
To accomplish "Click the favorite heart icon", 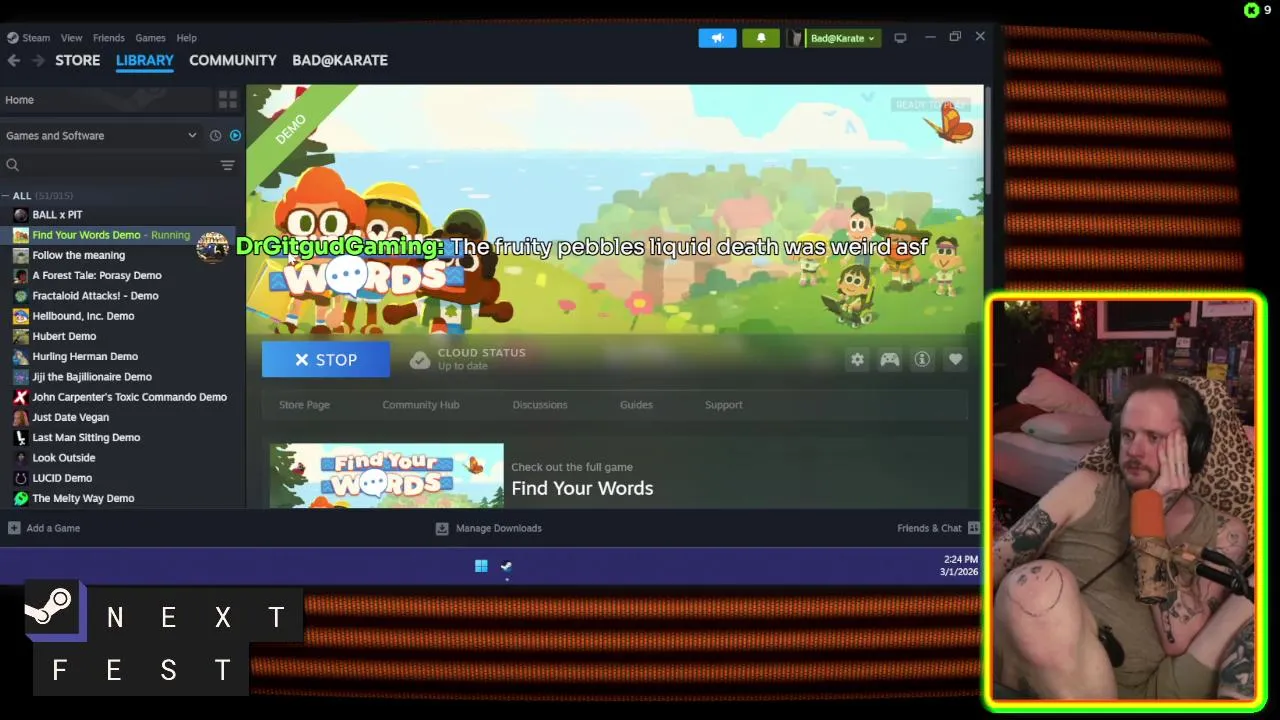I will (955, 360).
